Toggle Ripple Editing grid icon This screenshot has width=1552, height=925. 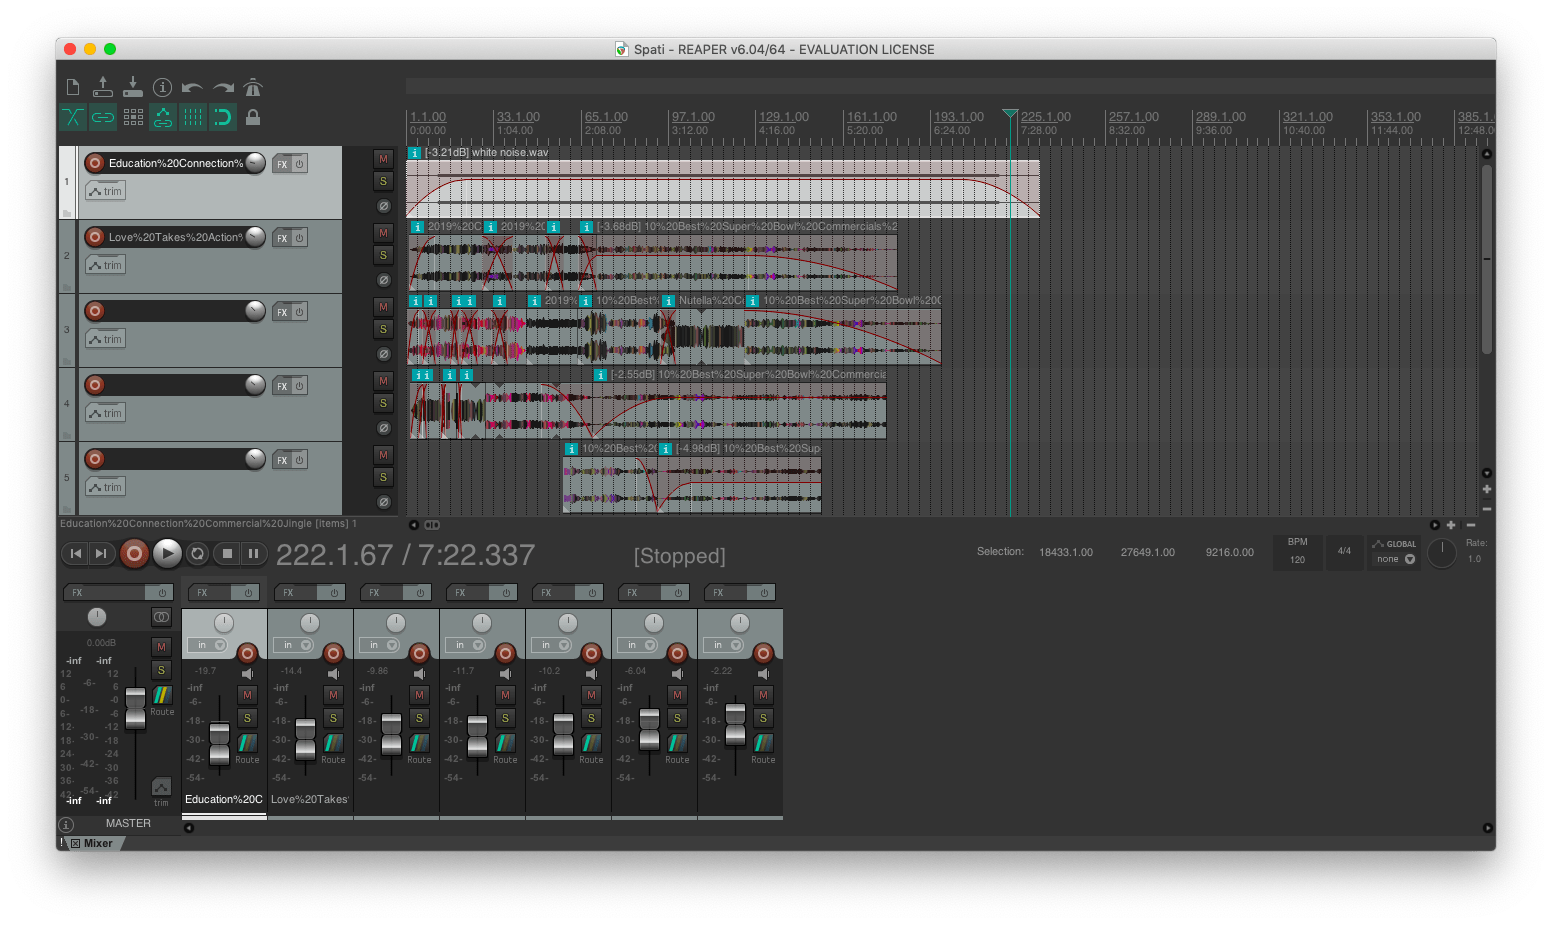click(x=133, y=117)
